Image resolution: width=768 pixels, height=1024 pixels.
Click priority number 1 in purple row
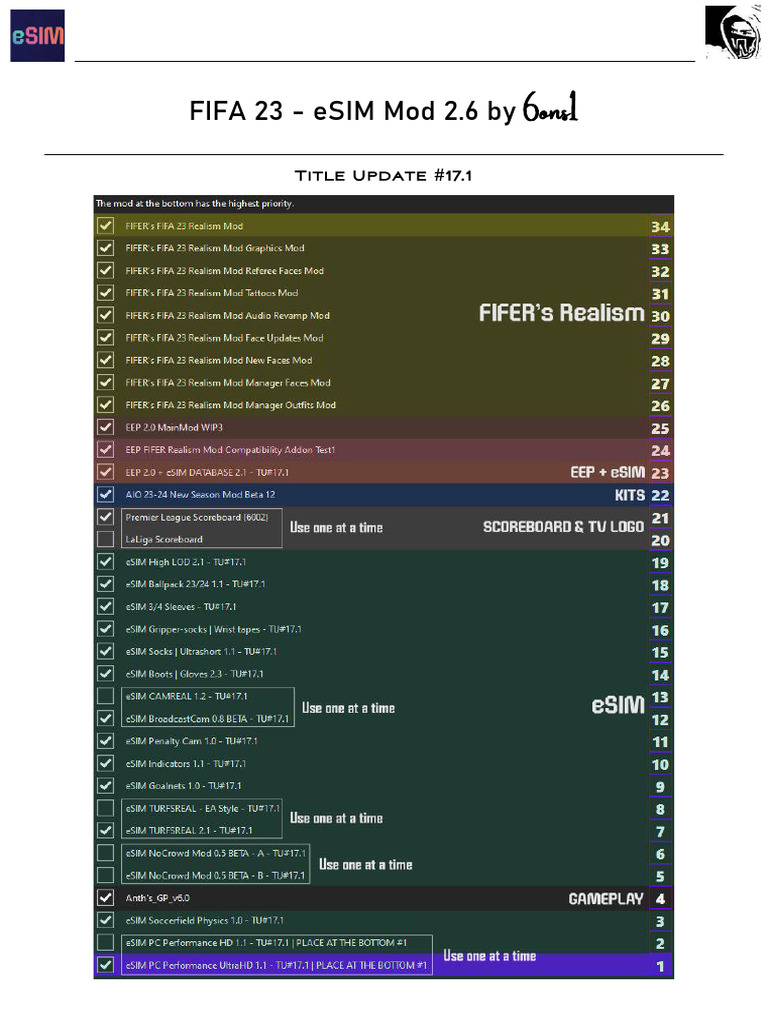point(660,967)
